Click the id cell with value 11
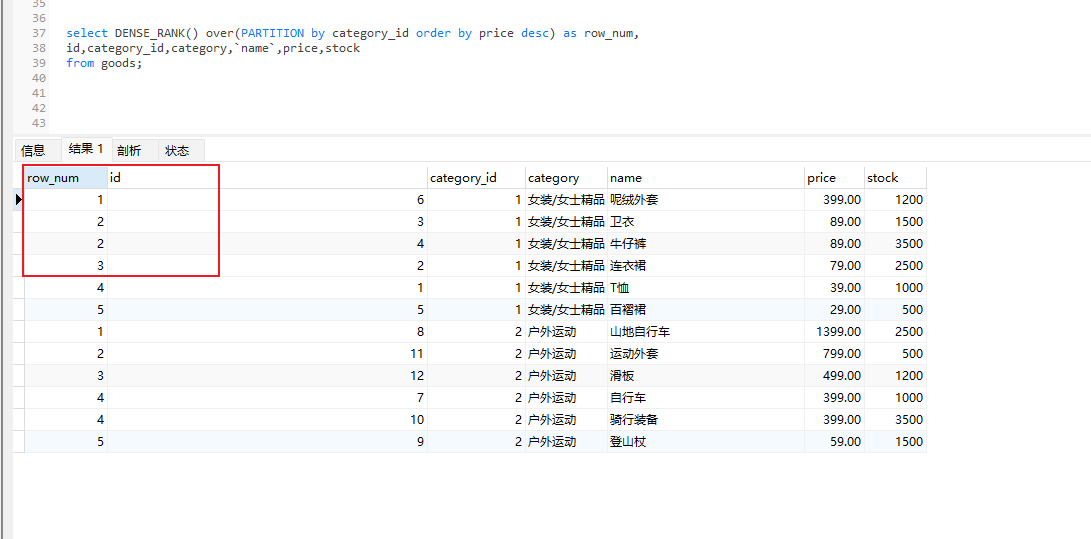Screen dimensions: 1091x539 267,353
